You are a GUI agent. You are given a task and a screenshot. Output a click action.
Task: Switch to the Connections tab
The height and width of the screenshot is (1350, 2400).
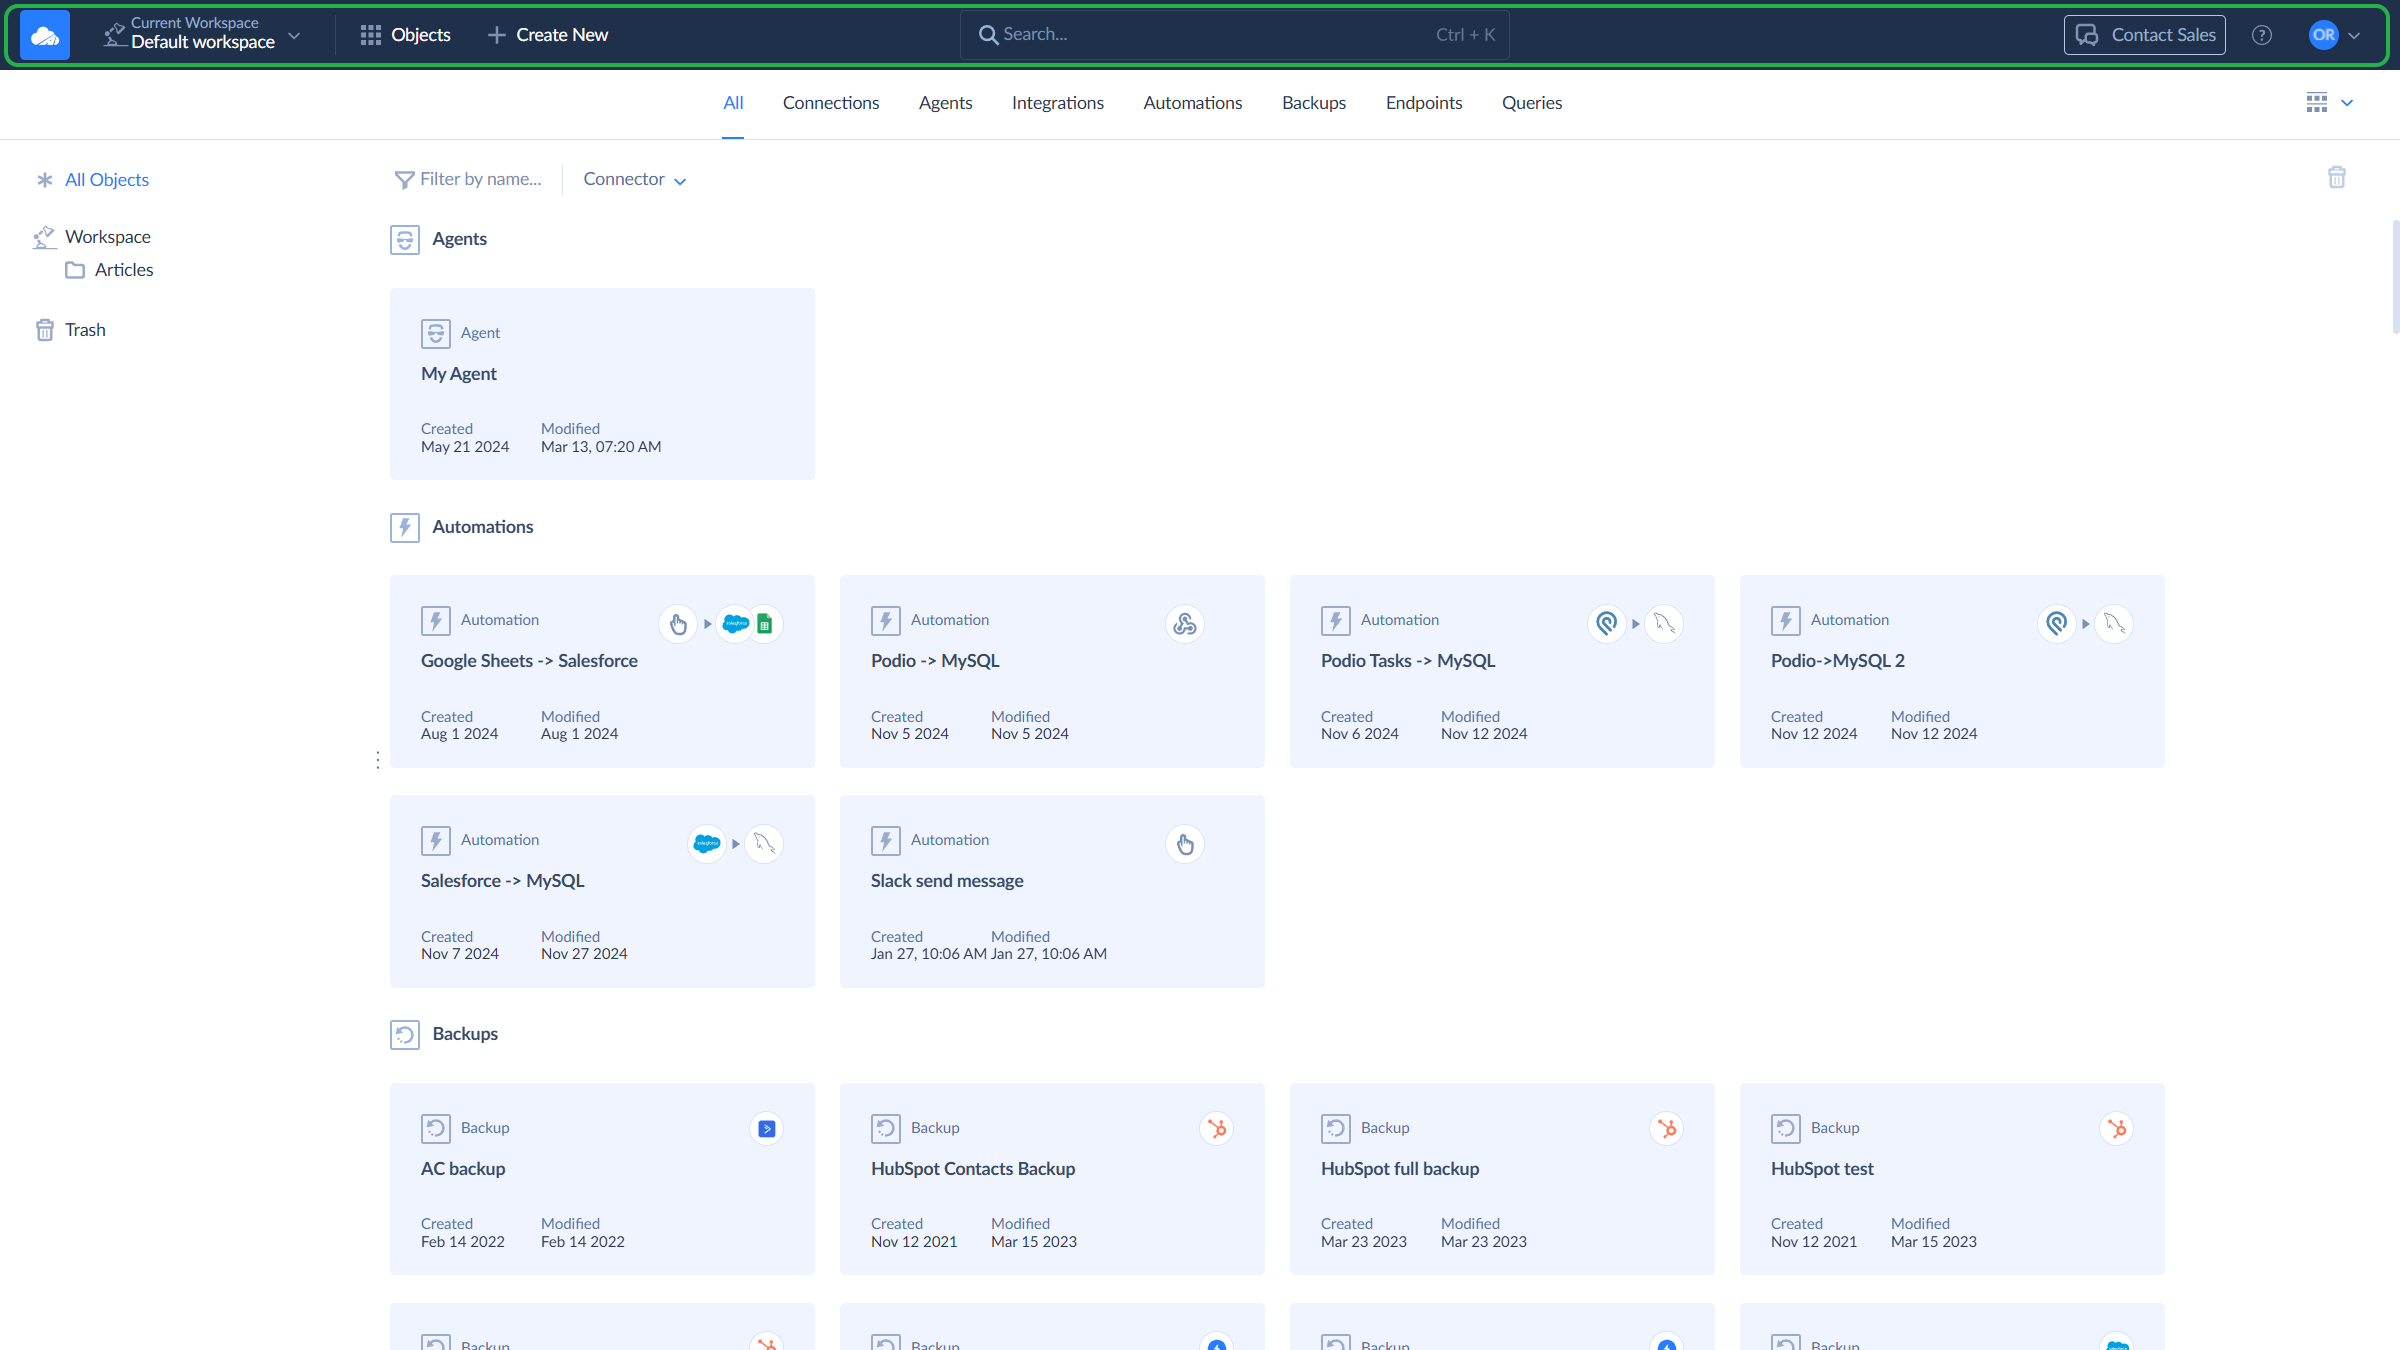pos(831,103)
